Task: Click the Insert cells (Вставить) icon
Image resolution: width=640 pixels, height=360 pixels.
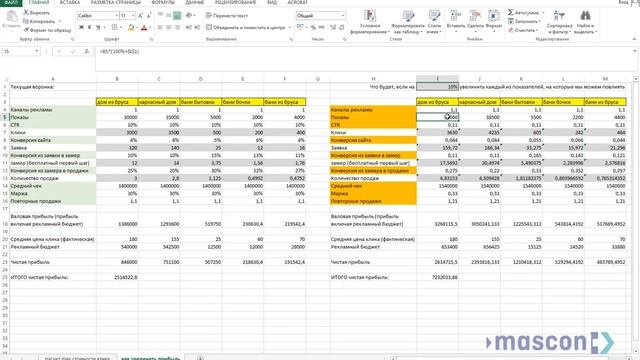Action: 456,16
